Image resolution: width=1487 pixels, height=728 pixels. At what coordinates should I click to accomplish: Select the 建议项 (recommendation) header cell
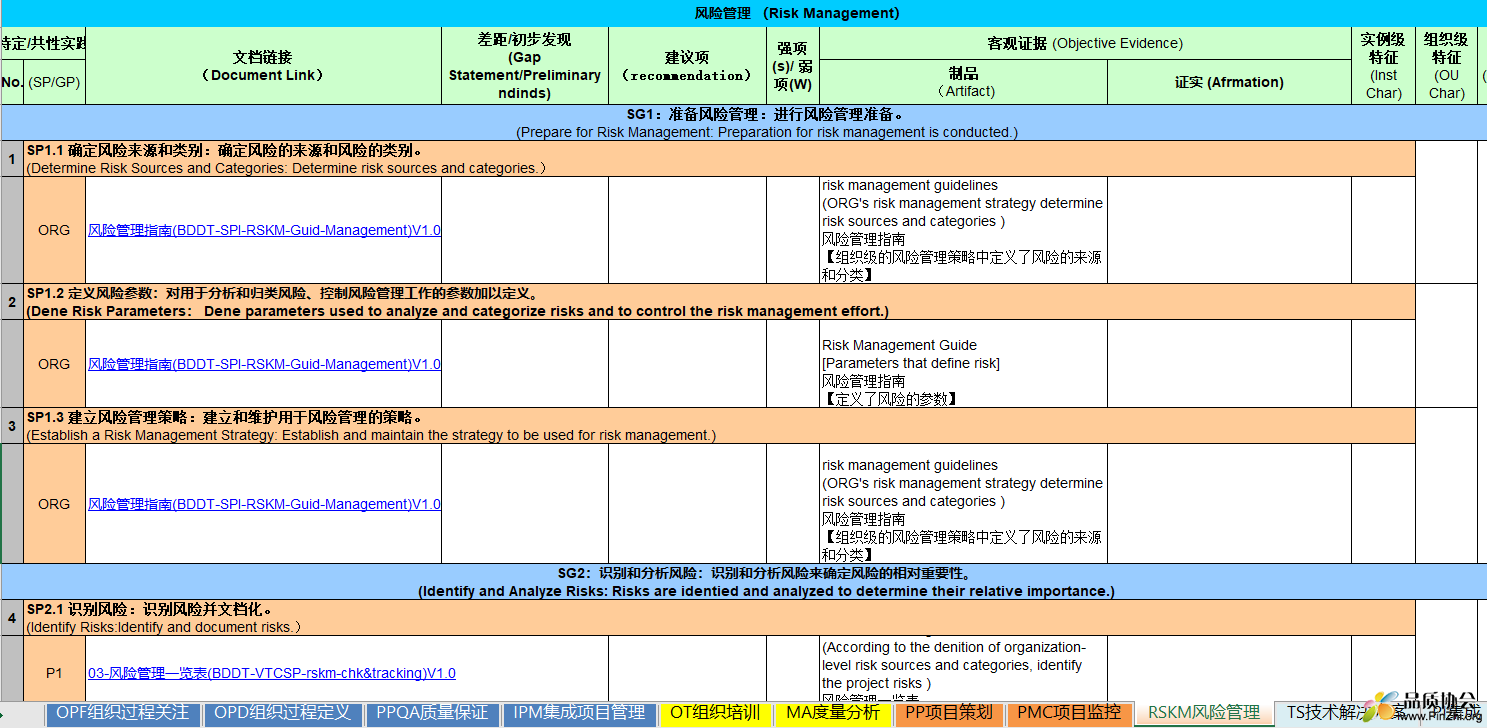point(687,66)
